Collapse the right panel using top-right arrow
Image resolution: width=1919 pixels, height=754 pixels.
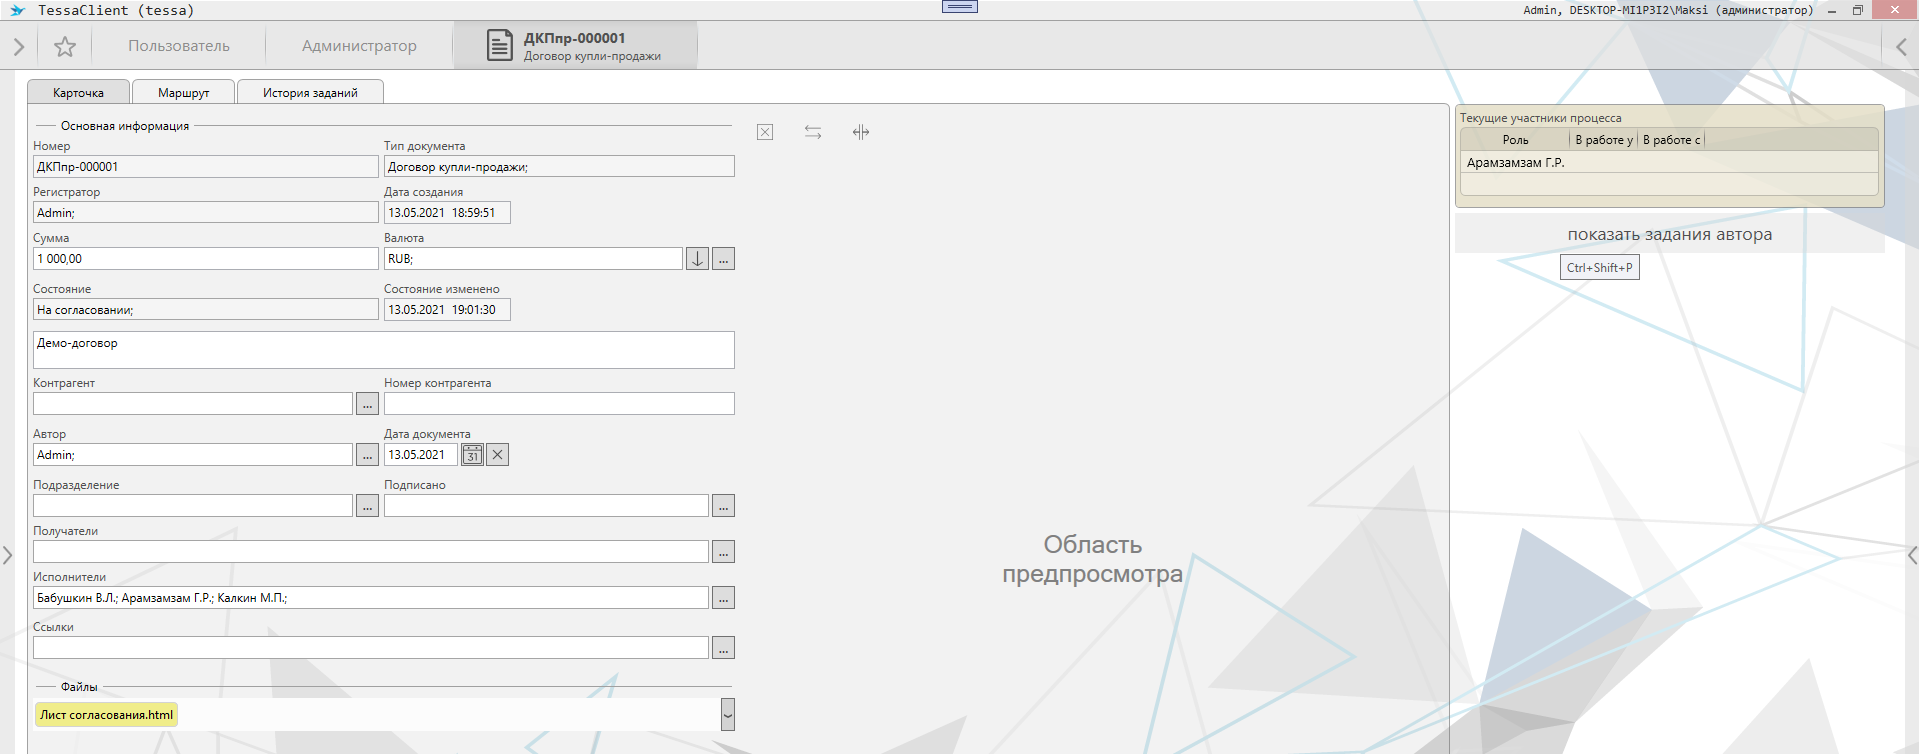pyautogui.click(x=1901, y=47)
